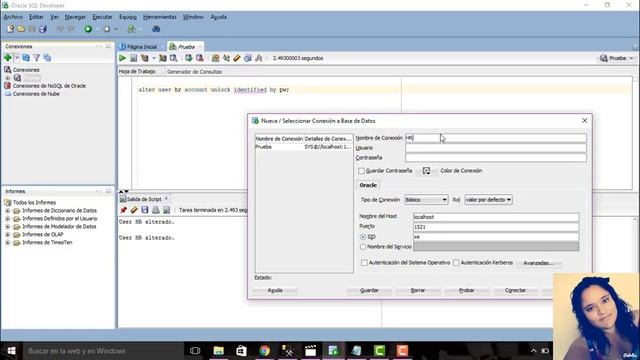Click the Conectar button

pyautogui.click(x=516, y=290)
